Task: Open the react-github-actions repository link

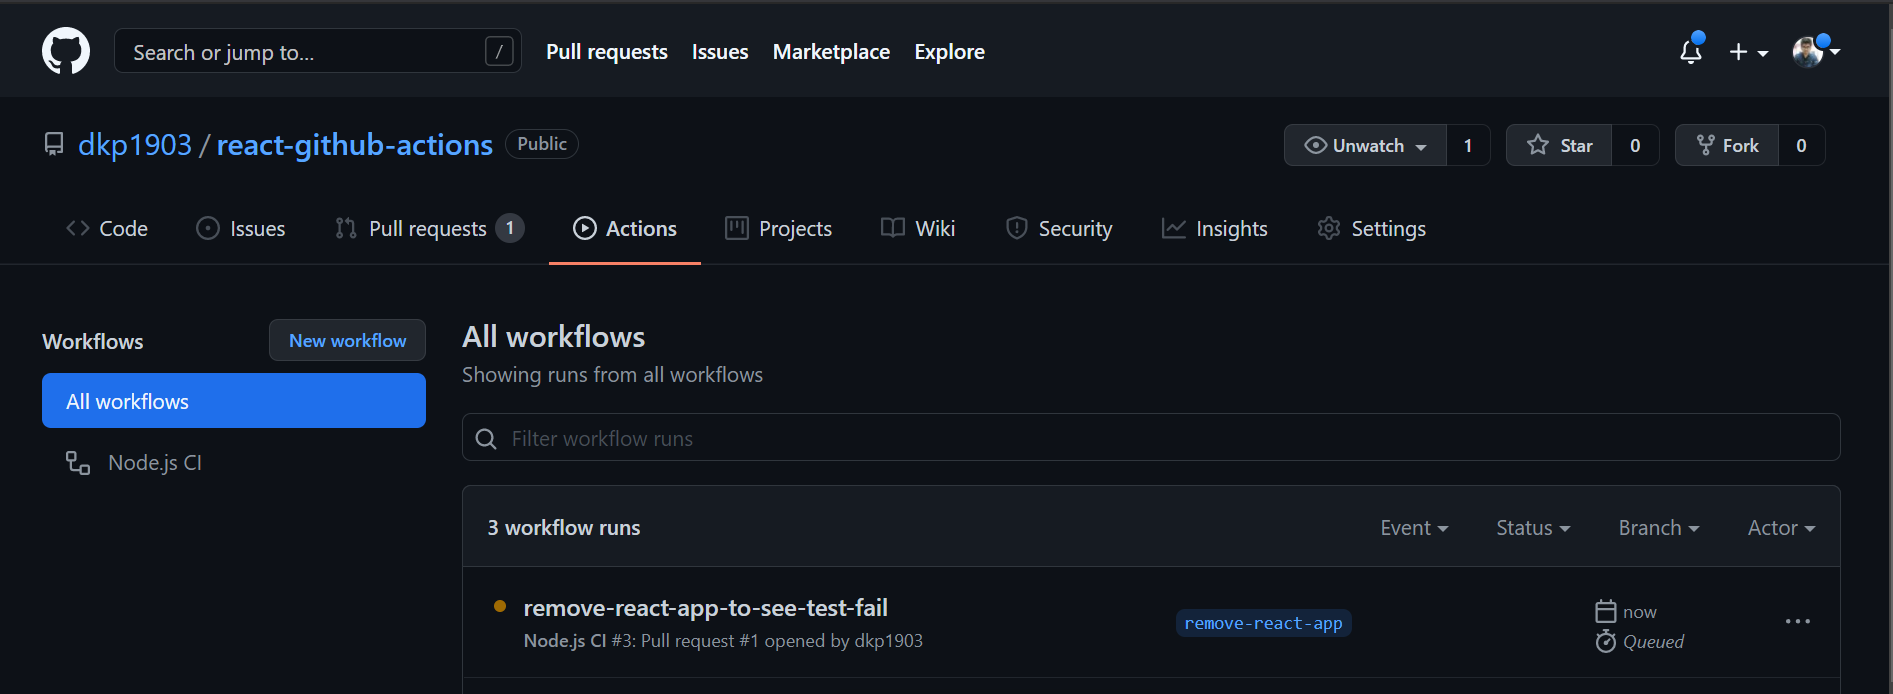Action: 355,145
